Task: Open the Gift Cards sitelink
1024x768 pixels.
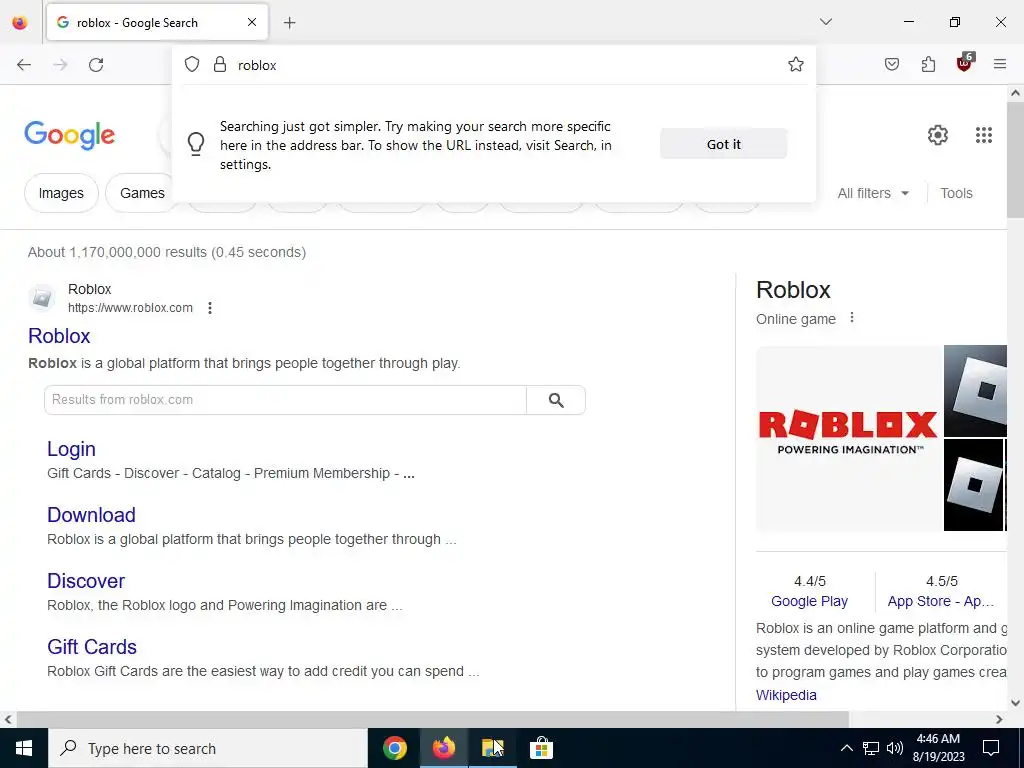Action: pyautogui.click(x=92, y=647)
